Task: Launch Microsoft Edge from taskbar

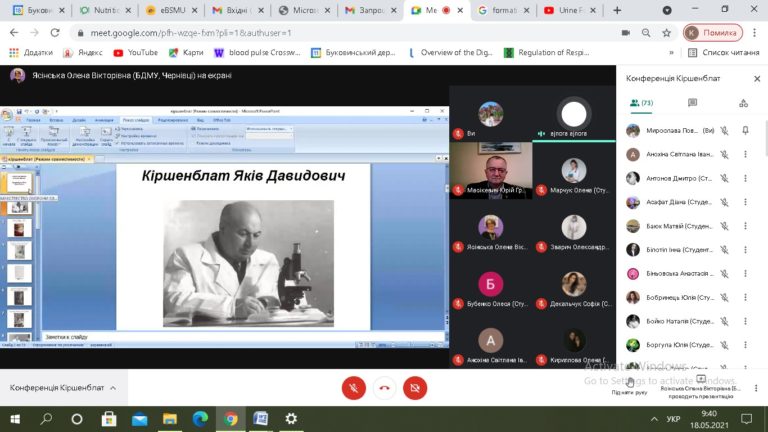Action: coord(200,419)
